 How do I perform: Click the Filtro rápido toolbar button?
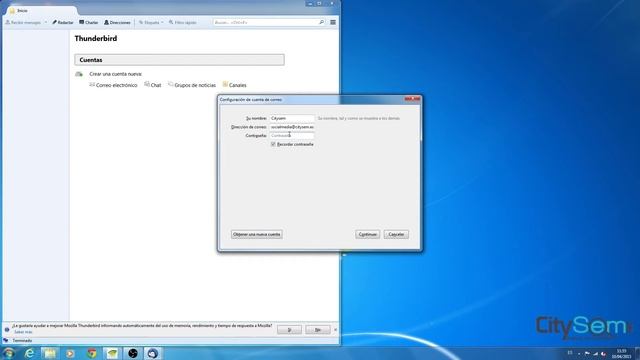click(182, 22)
